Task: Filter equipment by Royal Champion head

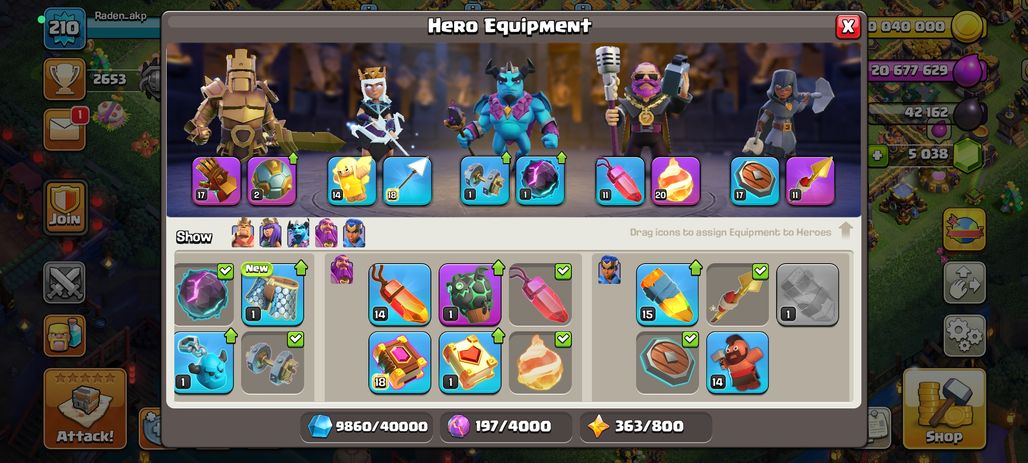Action: (354, 233)
